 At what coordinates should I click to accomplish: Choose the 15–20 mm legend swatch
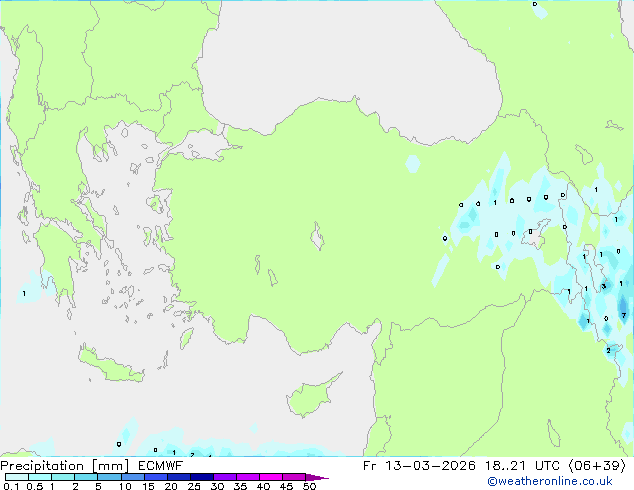tap(155, 477)
